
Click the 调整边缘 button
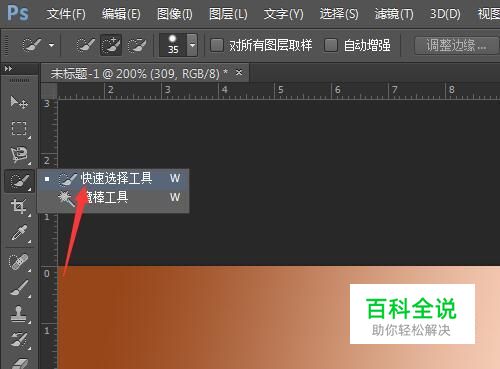(456, 45)
